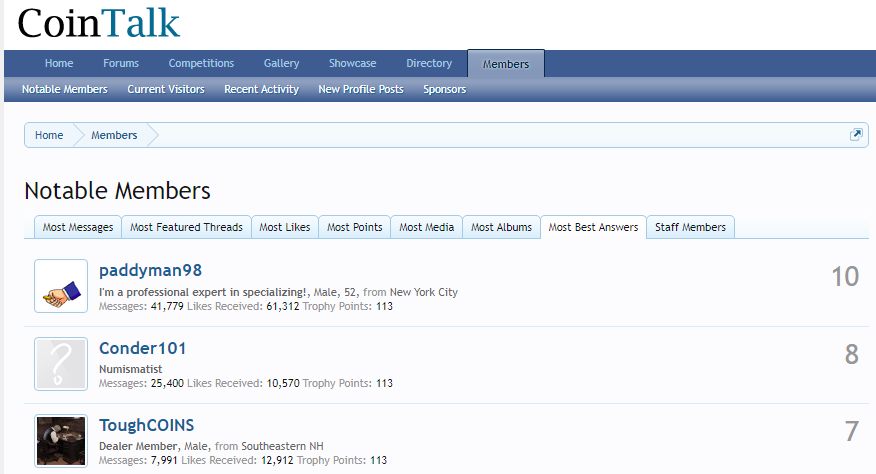Show the Most Points tab
Image resolution: width=876 pixels, height=474 pixels.
(x=354, y=227)
